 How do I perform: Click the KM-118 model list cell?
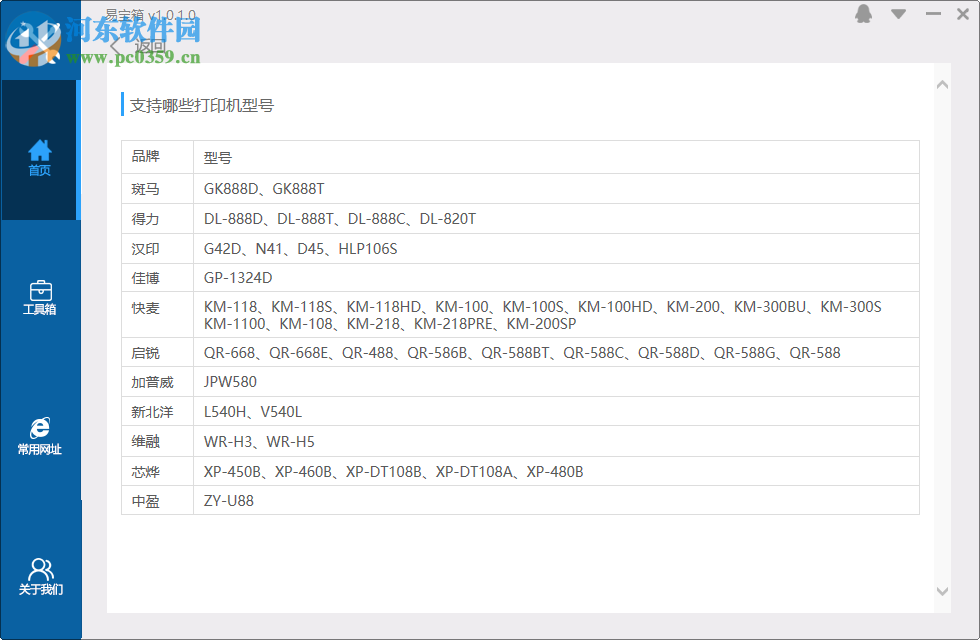pos(556,315)
